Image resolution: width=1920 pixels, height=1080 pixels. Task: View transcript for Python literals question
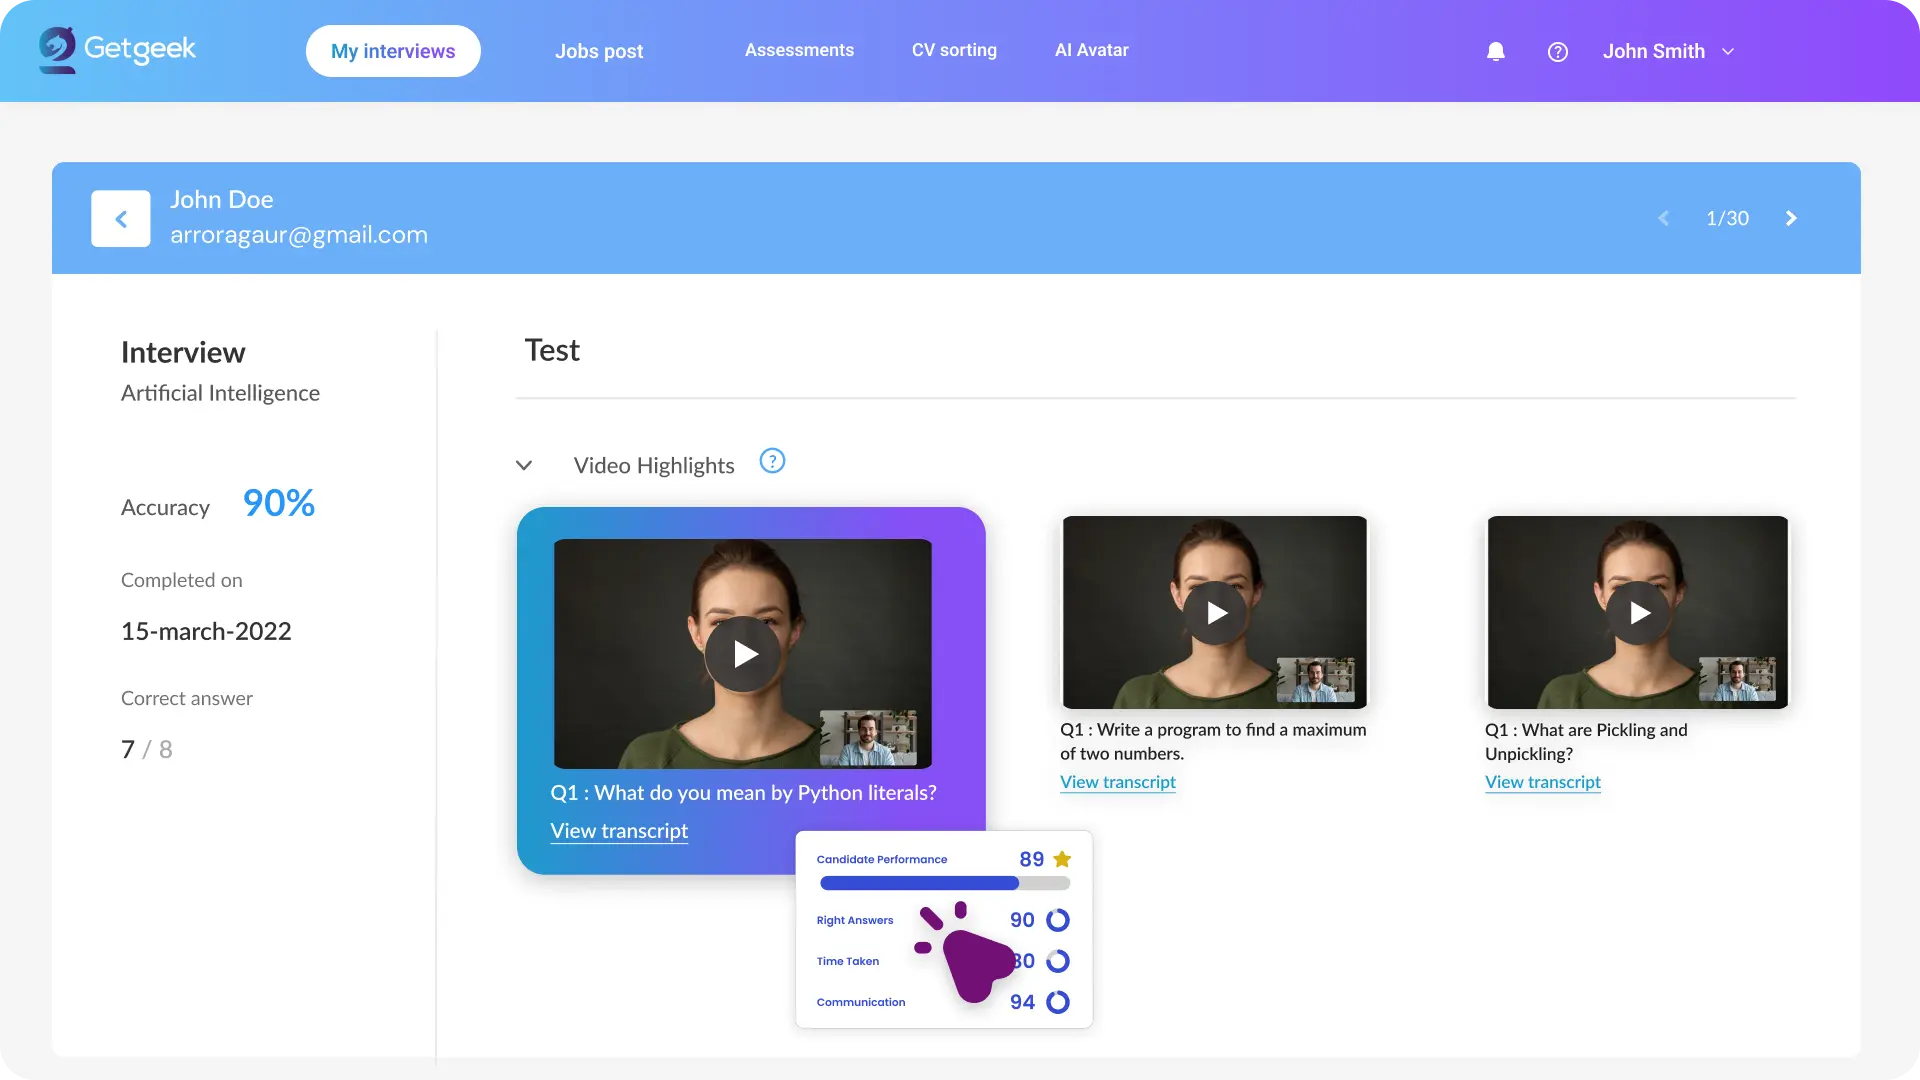[619, 831]
